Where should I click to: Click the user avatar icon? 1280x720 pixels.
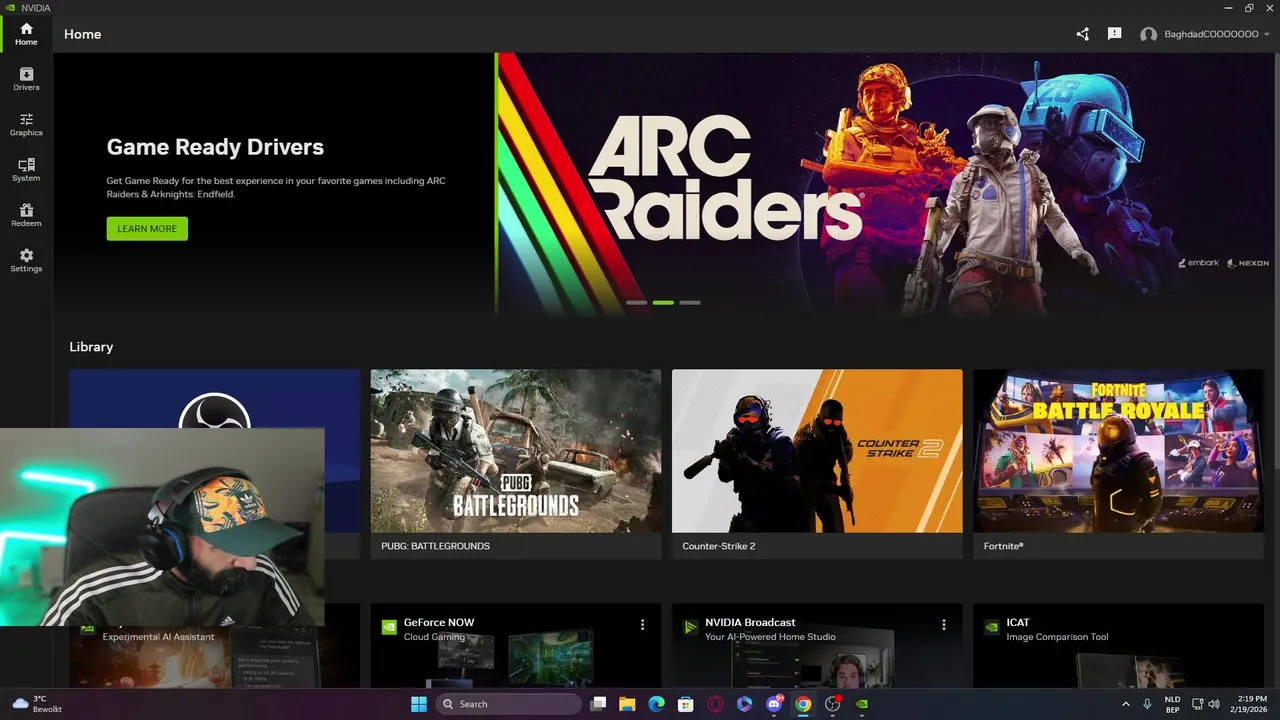1148,34
